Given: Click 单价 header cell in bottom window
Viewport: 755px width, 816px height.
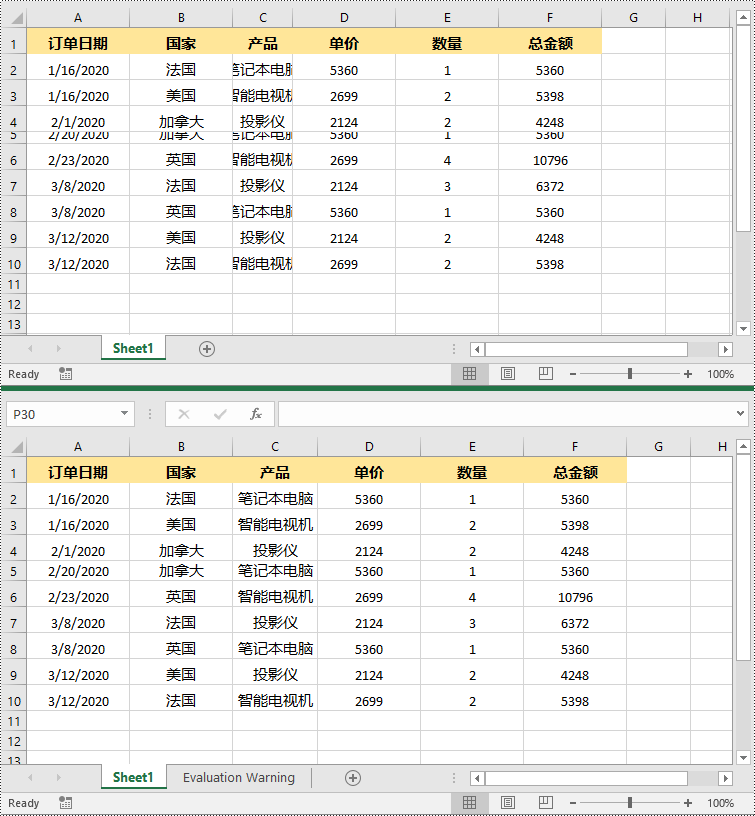Looking at the screenshot, I should (x=369, y=472).
